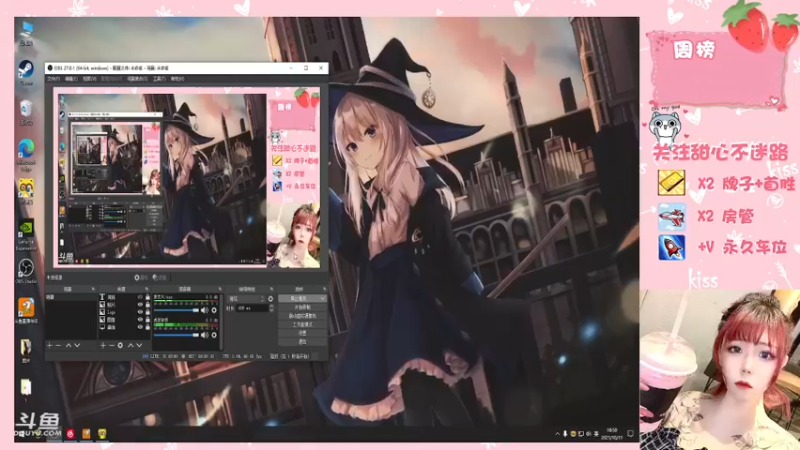Open the Scene Collection menu in OBS

(137, 79)
